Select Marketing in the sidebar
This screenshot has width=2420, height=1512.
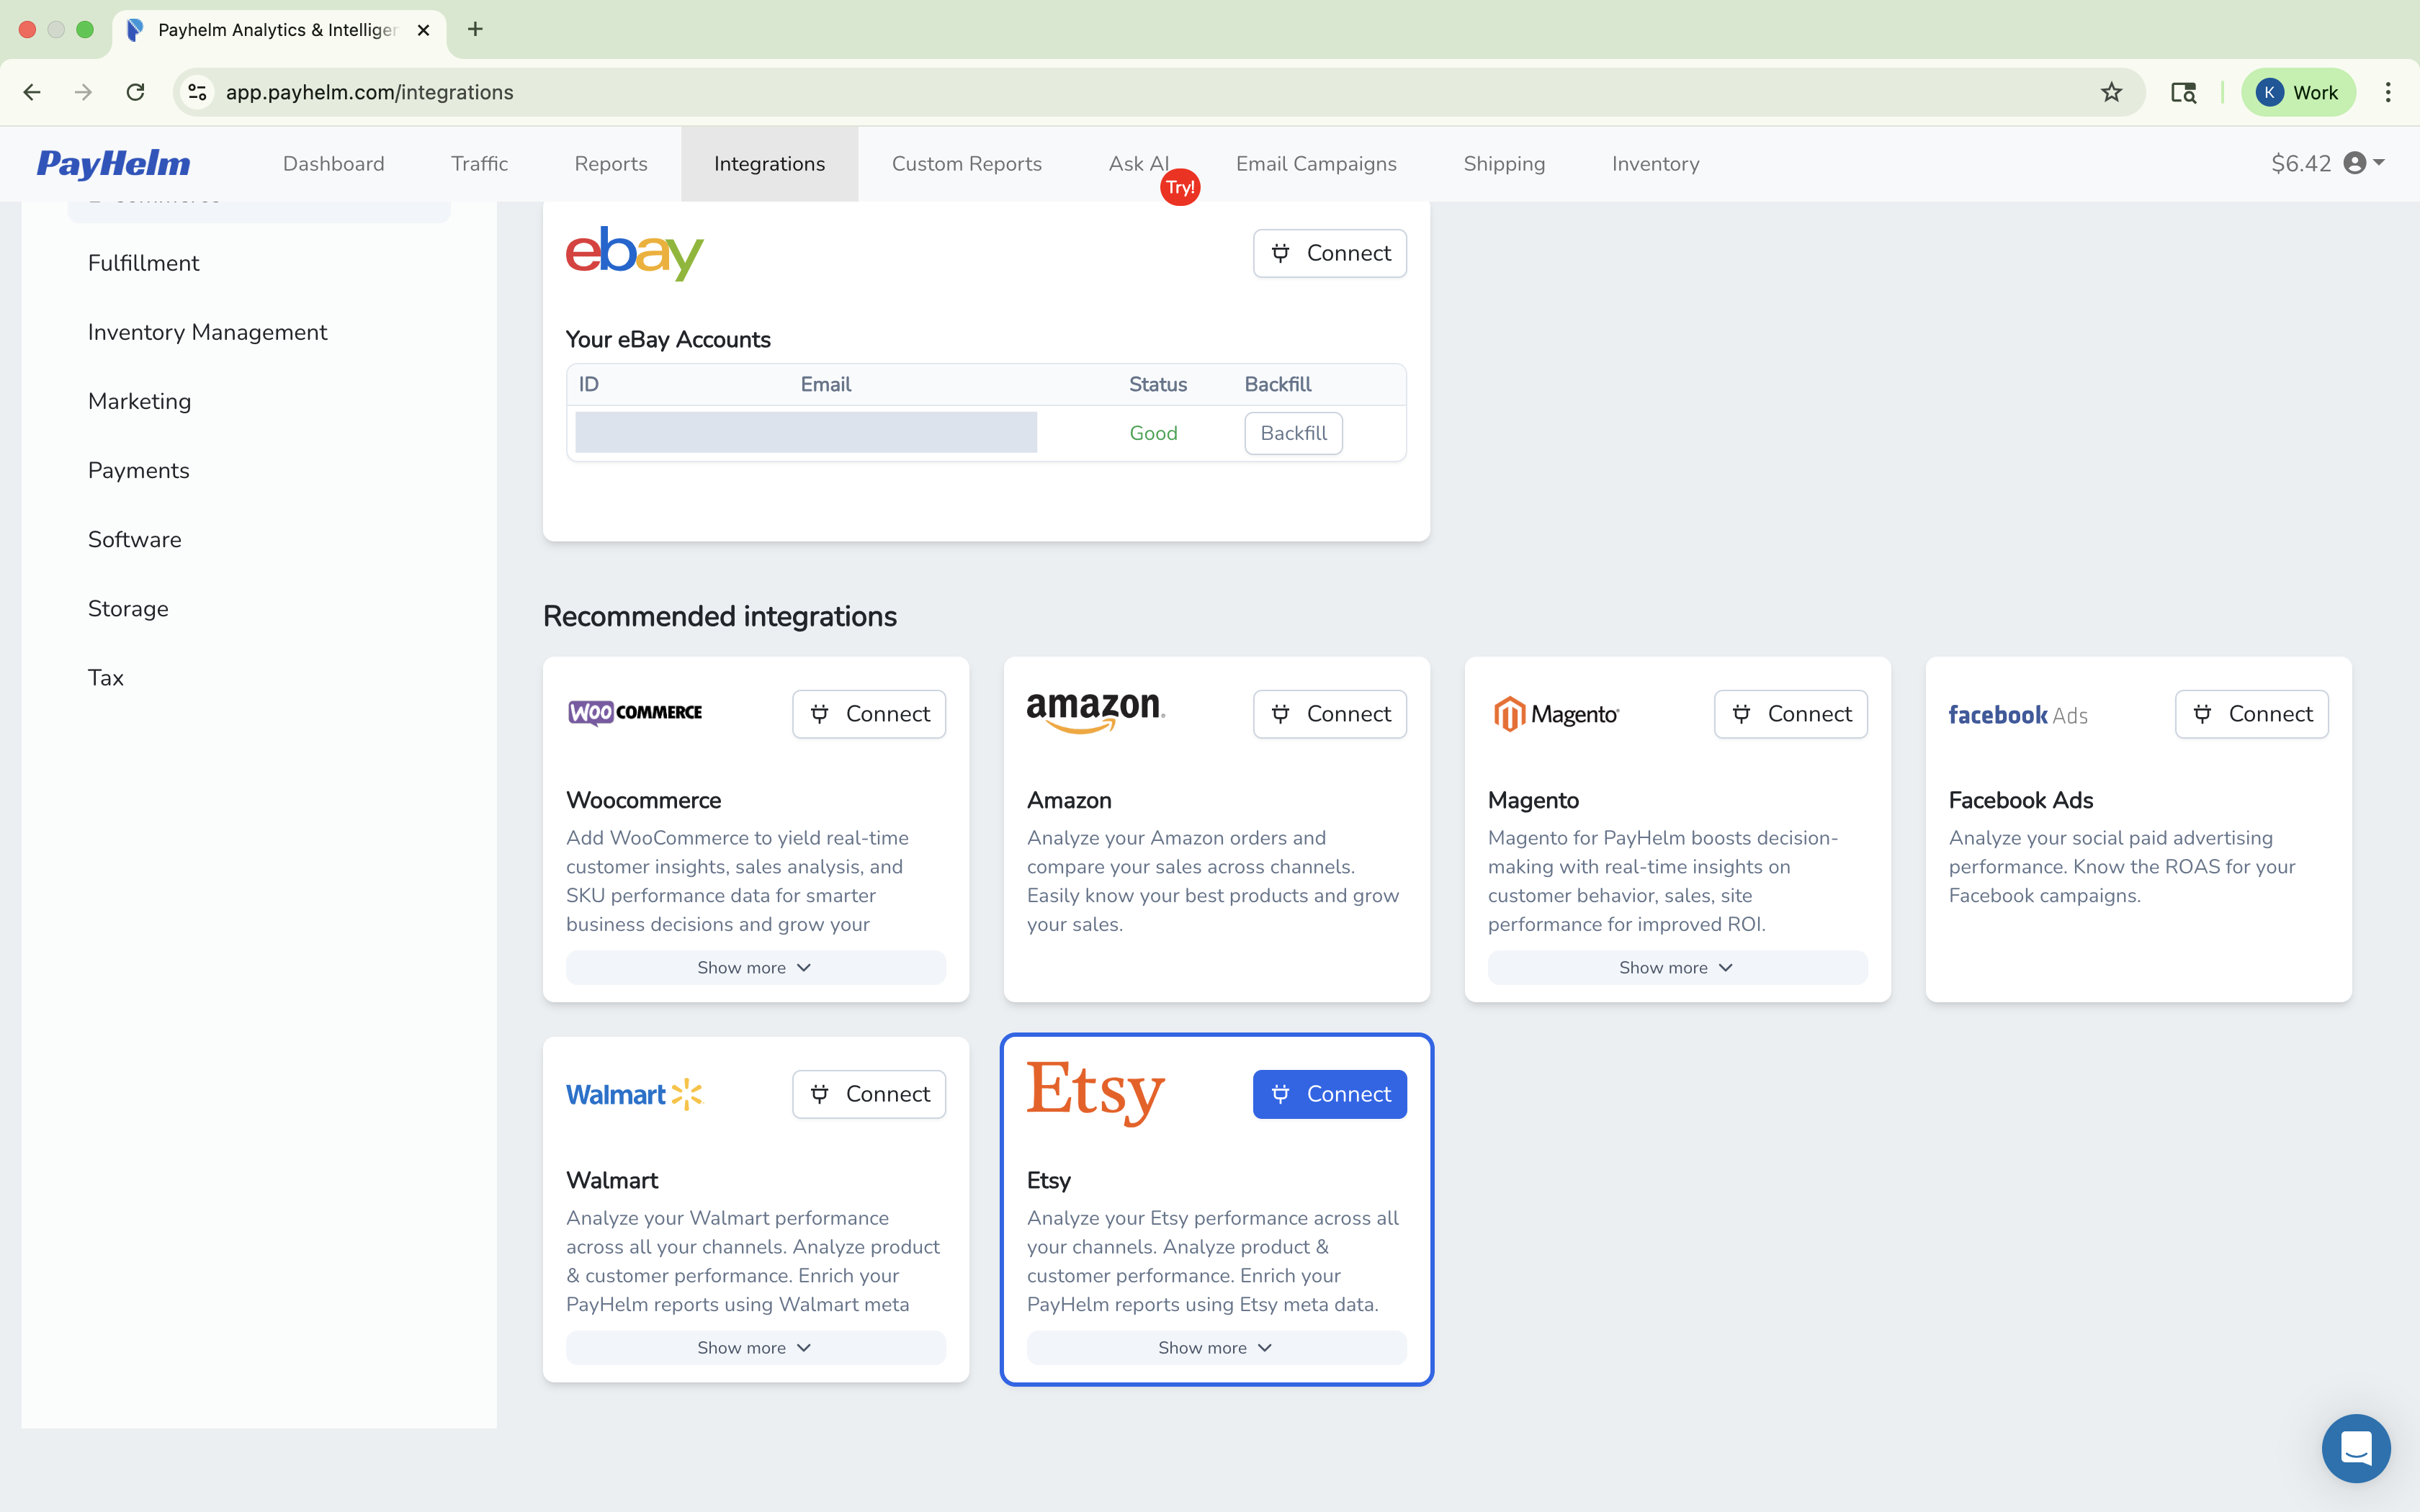[139, 401]
